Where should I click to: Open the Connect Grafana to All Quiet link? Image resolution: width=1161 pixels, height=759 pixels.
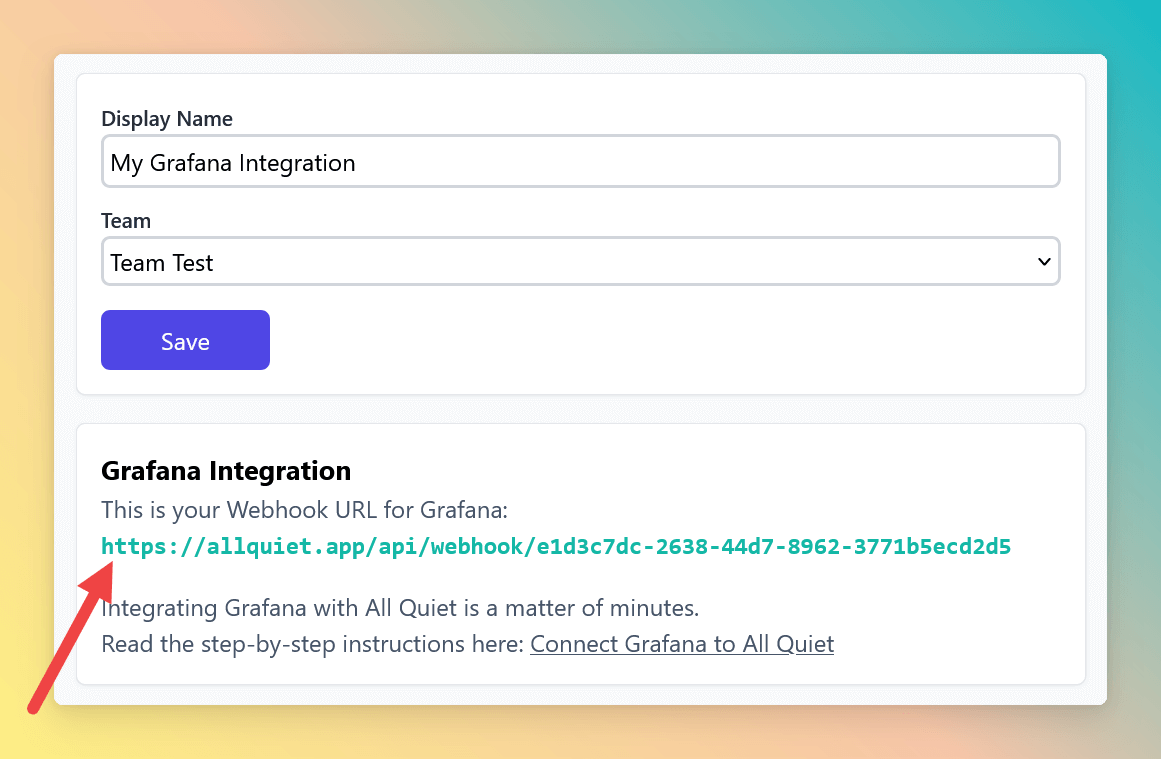point(682,644)
